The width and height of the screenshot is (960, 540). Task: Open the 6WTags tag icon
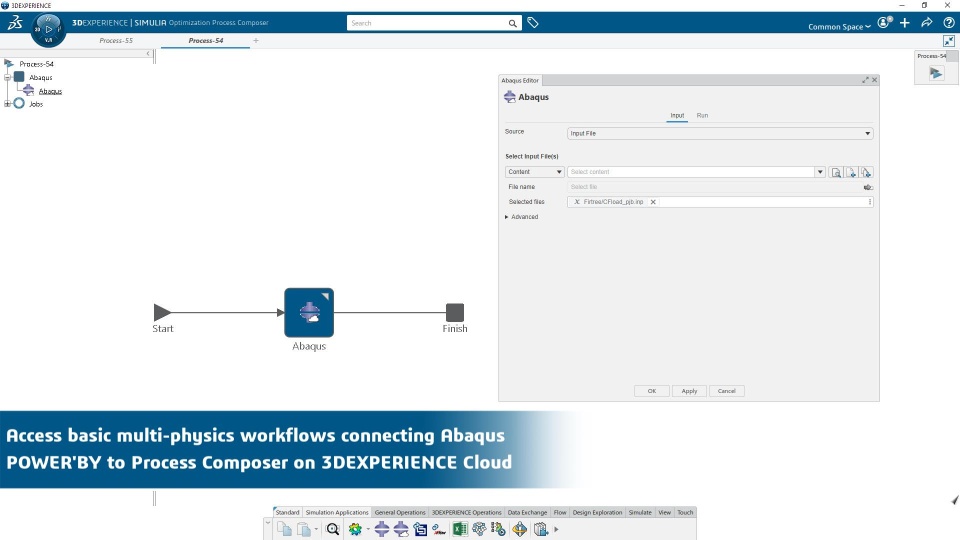tap(533, 23)
